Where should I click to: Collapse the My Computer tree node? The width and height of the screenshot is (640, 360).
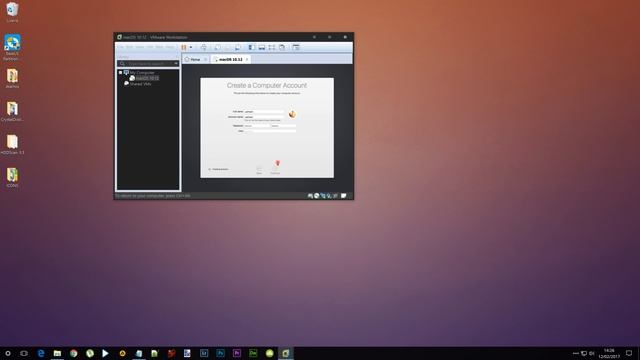coord(120,73)
